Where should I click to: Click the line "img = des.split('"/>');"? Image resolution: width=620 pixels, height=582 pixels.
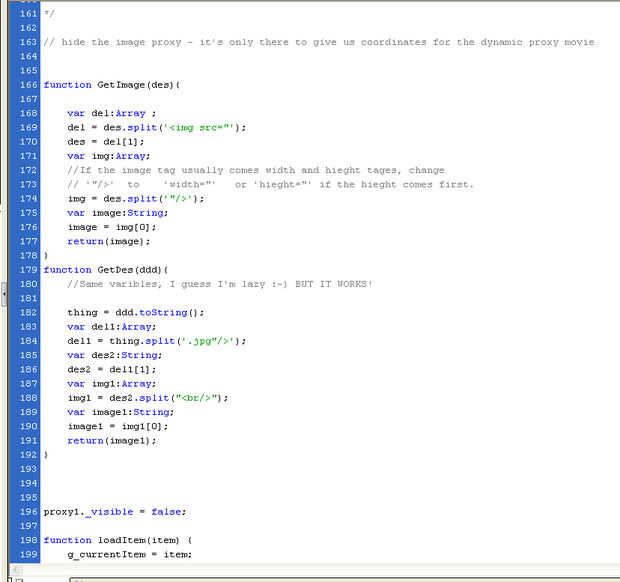click(136, 199)
